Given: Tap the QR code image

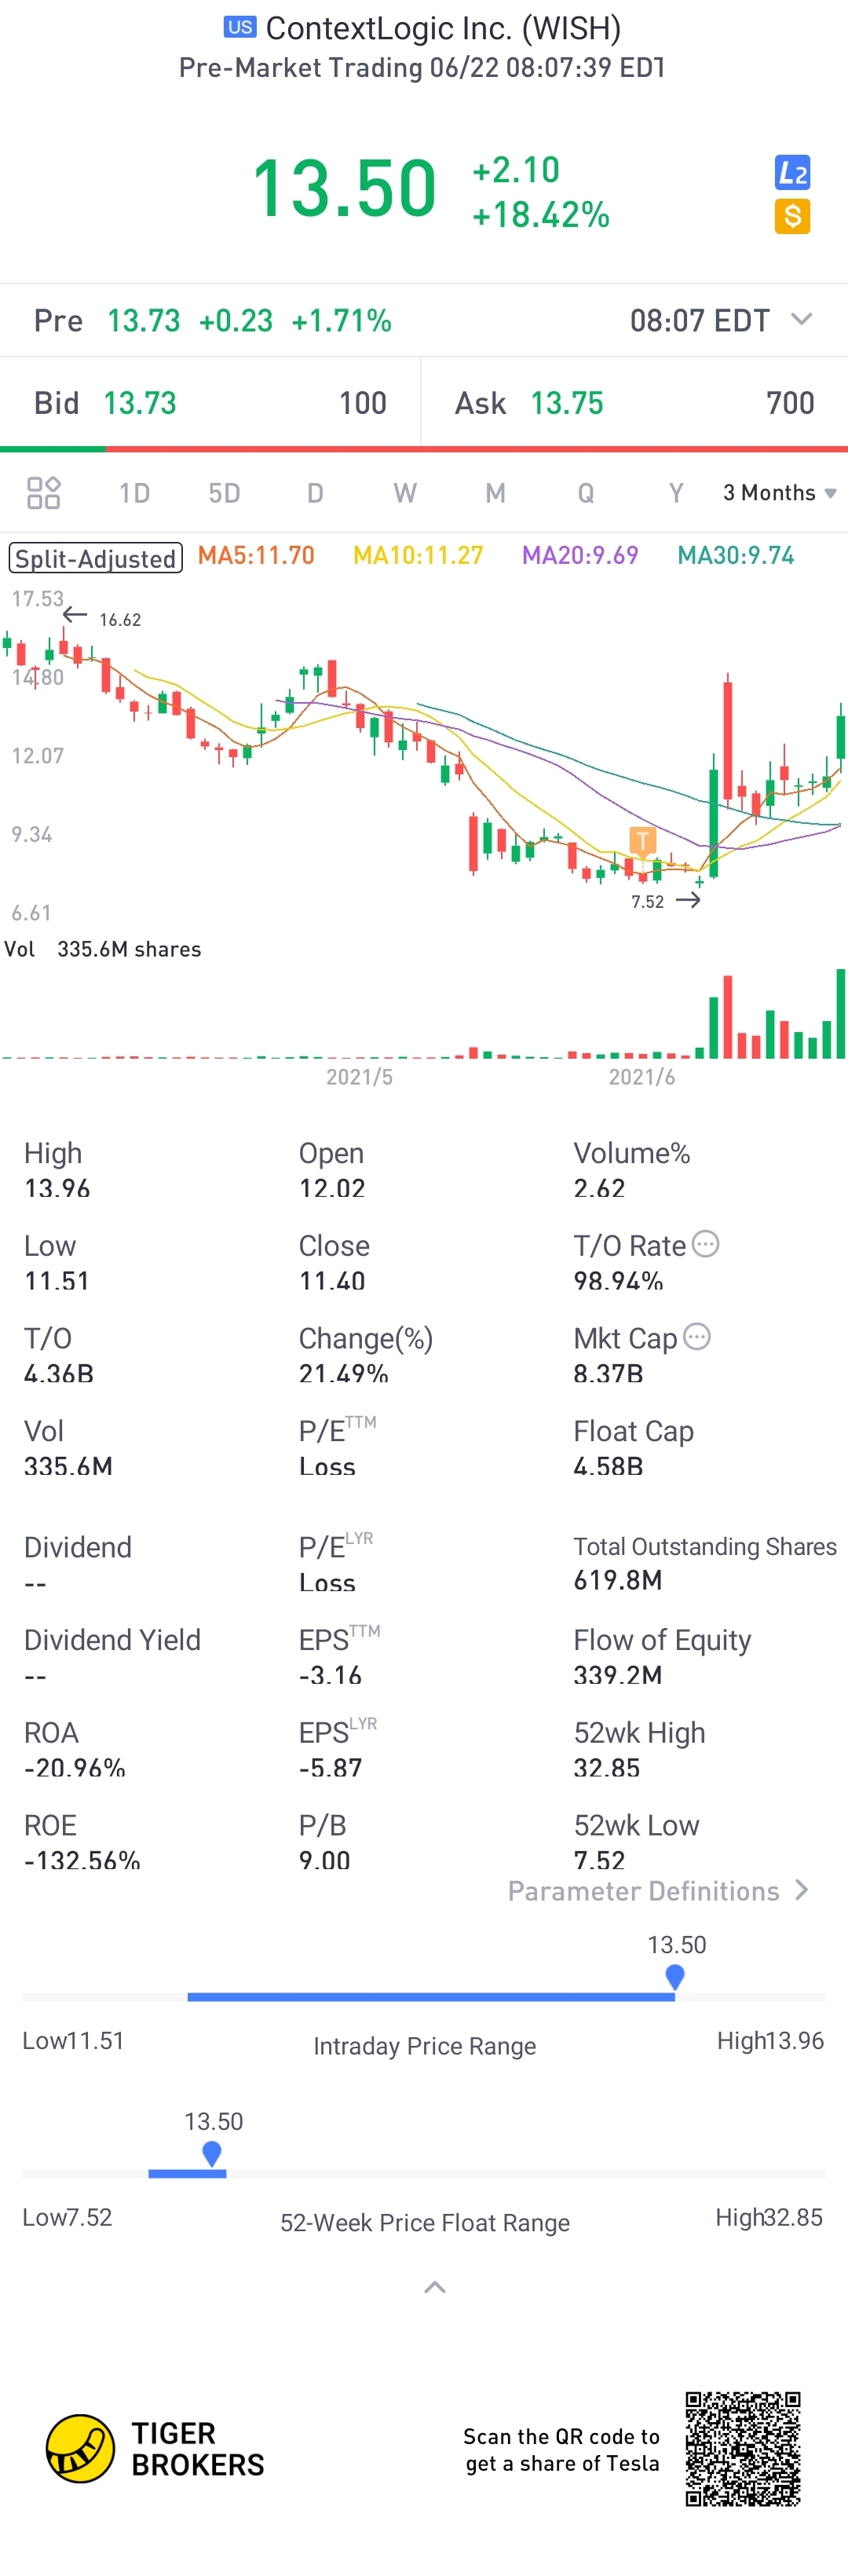Looking at the screenshot, I should (743, 2449).
